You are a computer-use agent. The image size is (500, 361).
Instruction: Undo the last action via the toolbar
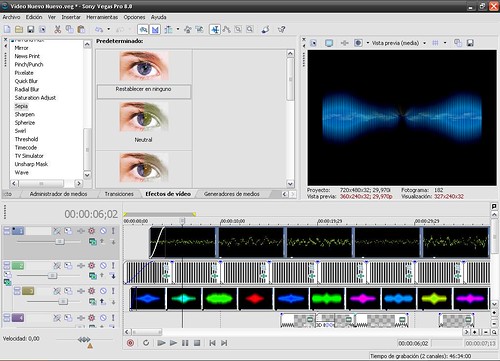pos(99,29)
